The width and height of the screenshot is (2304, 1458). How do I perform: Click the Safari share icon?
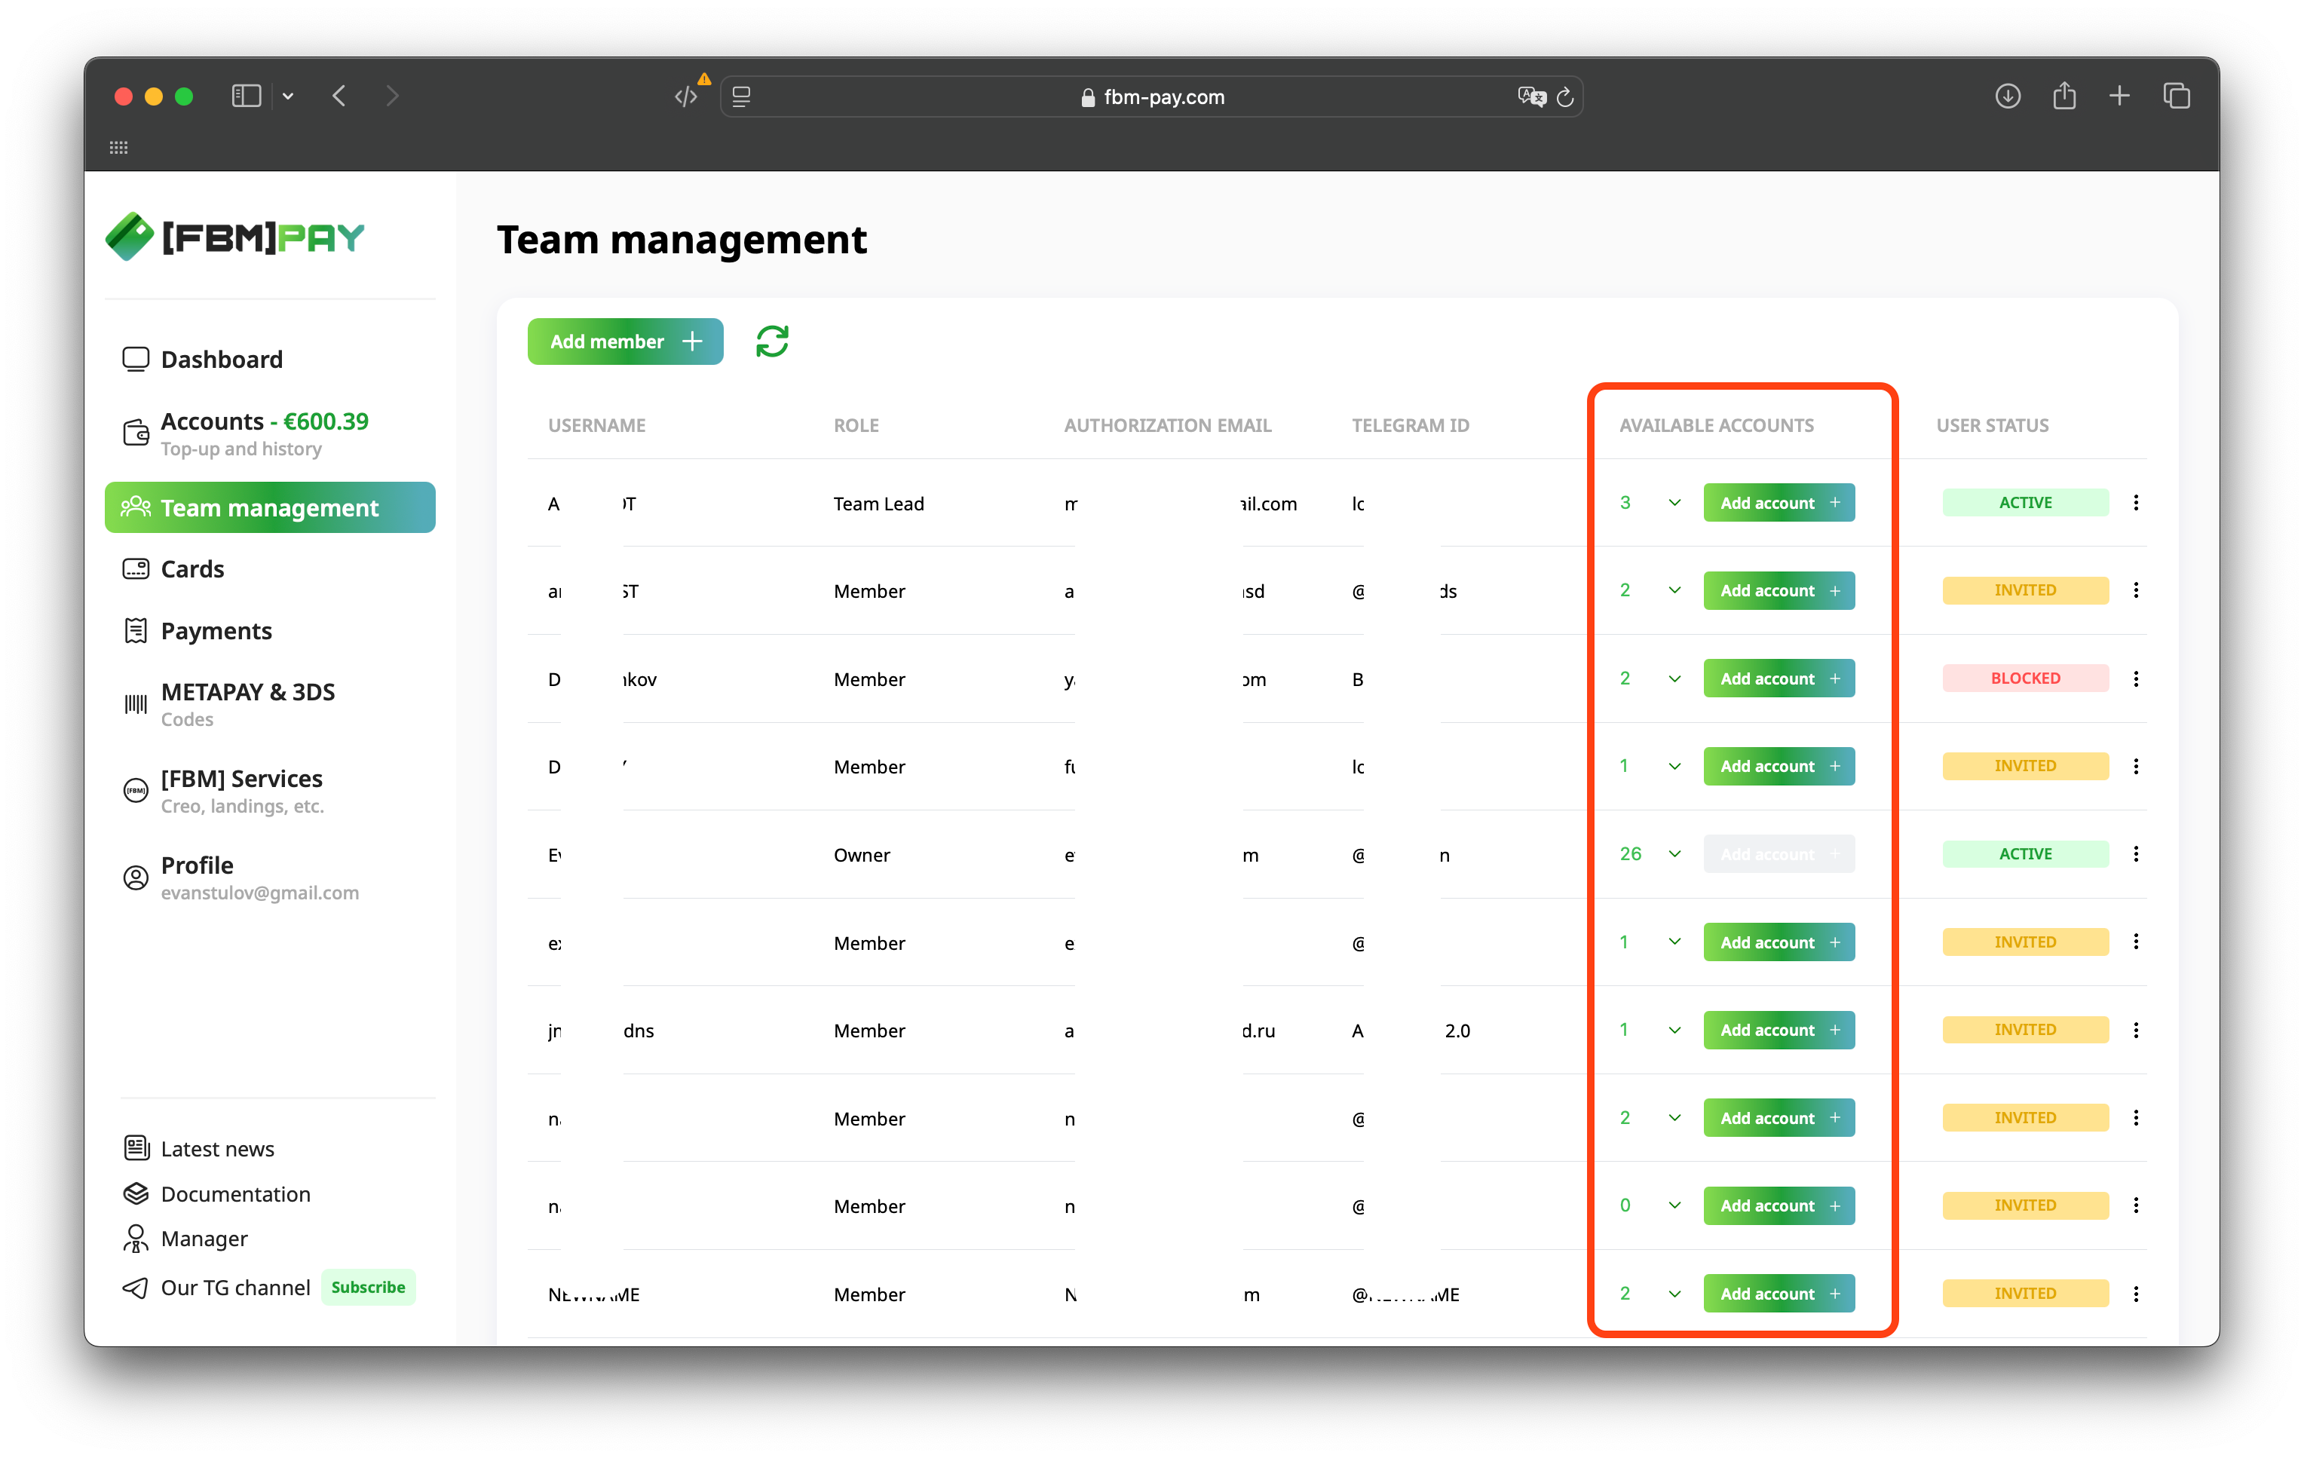pyautogui.click(x=2064, y=96)
